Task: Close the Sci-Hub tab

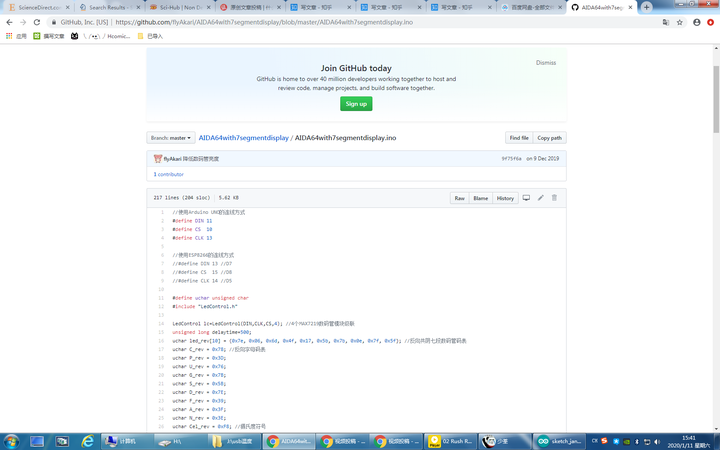Action: pyautogui.click(x=209, y=7)
